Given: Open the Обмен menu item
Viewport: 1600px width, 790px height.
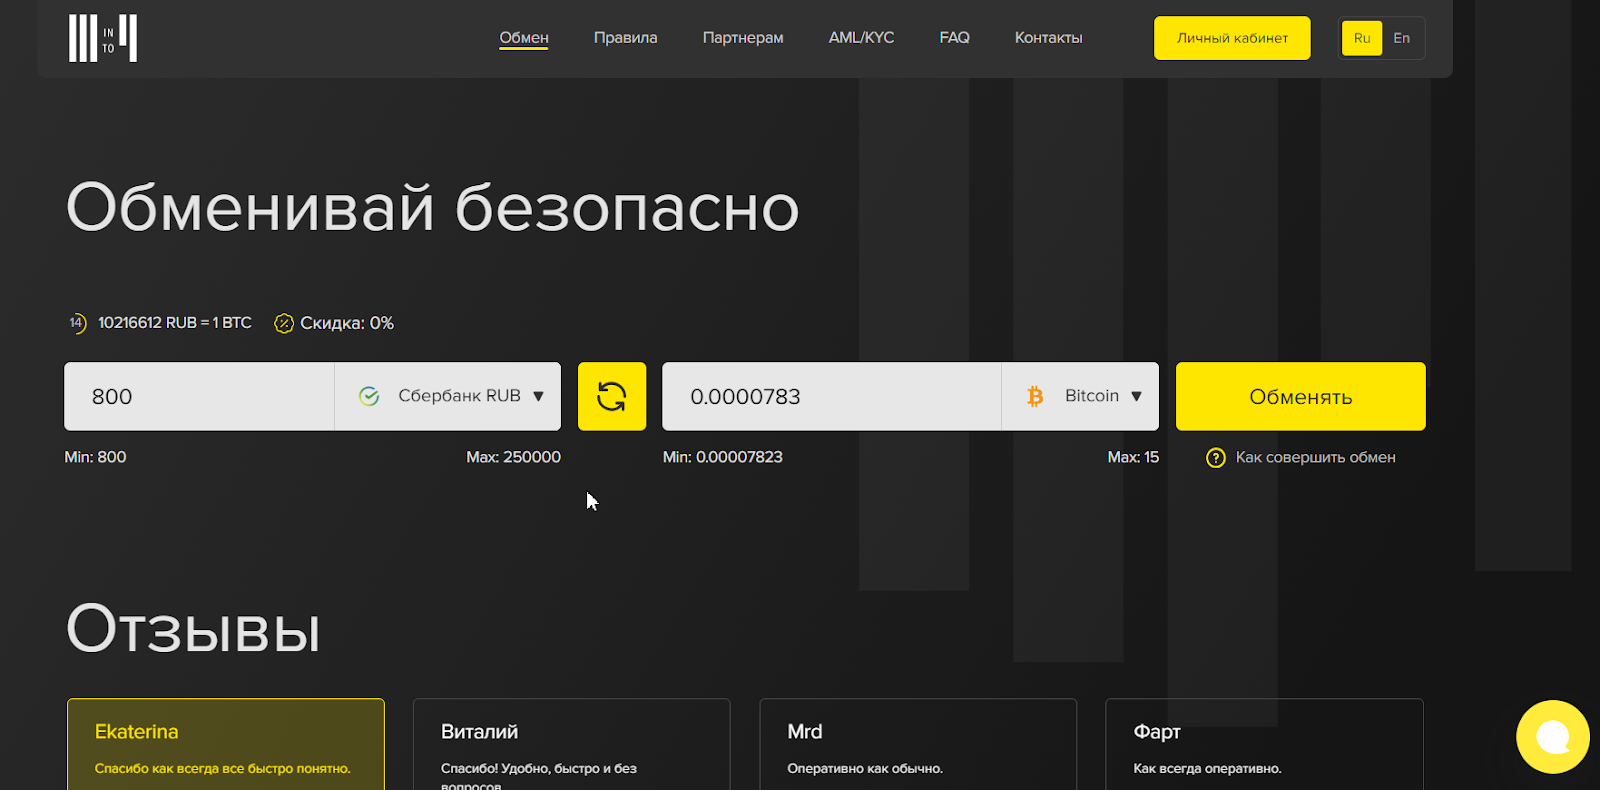Looking at the screenshot, I should tap(524, 38).
